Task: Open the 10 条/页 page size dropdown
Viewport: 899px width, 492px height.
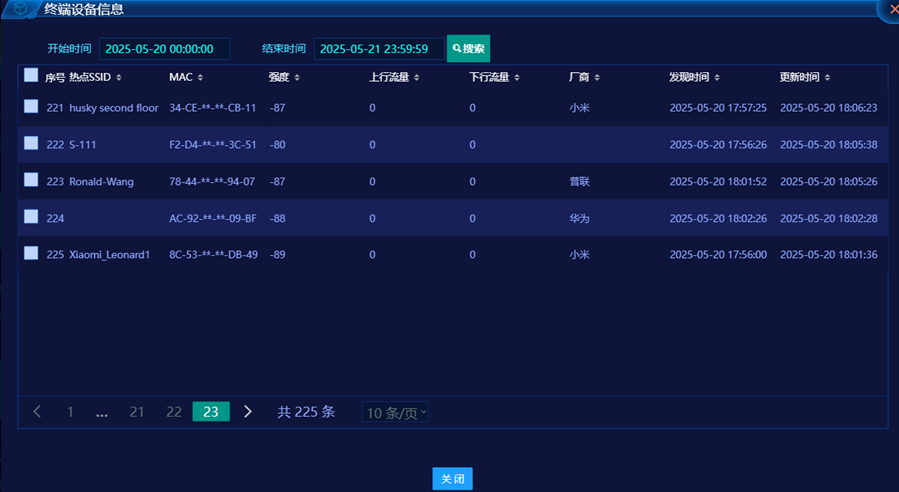Action: click(x=396, y=412)
